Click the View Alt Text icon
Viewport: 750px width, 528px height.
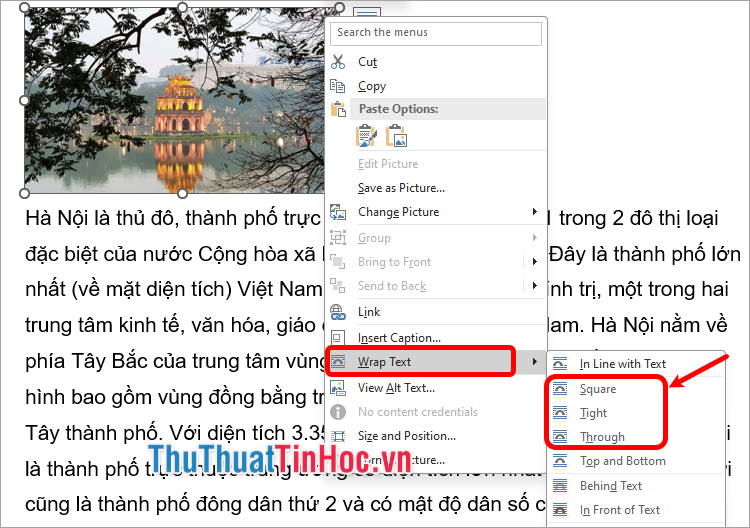(x=338, y=388)
